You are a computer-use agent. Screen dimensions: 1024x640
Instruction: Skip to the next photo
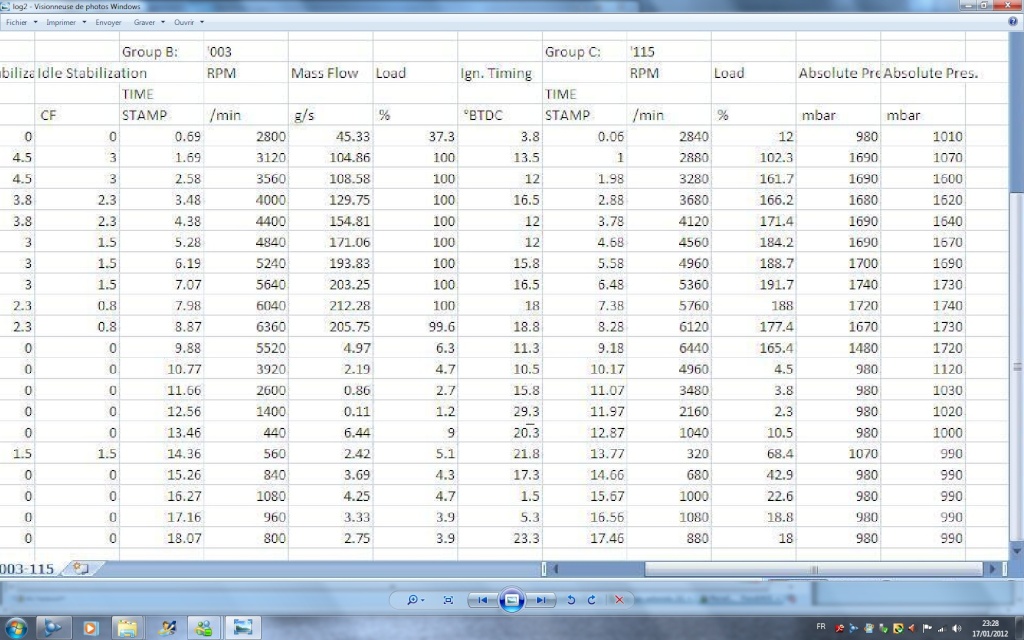click(541, 600)
